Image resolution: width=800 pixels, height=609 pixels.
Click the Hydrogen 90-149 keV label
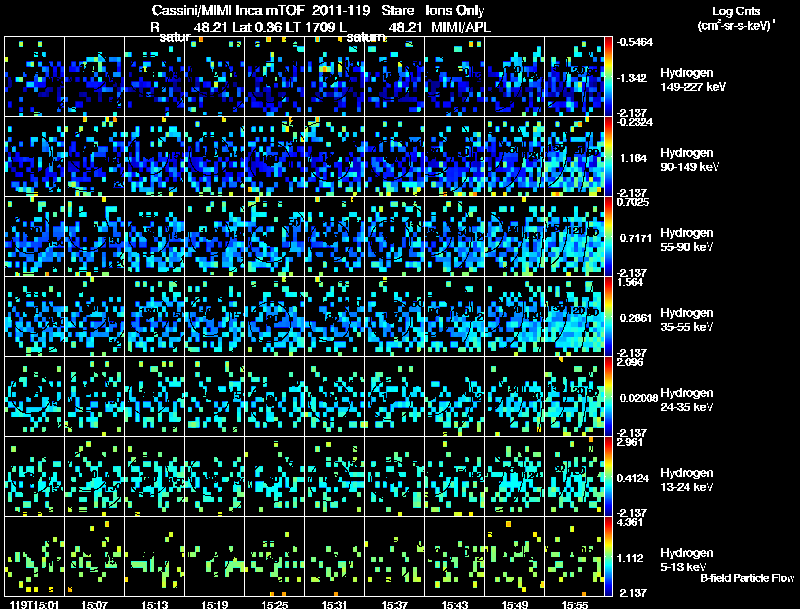point(688,160)
